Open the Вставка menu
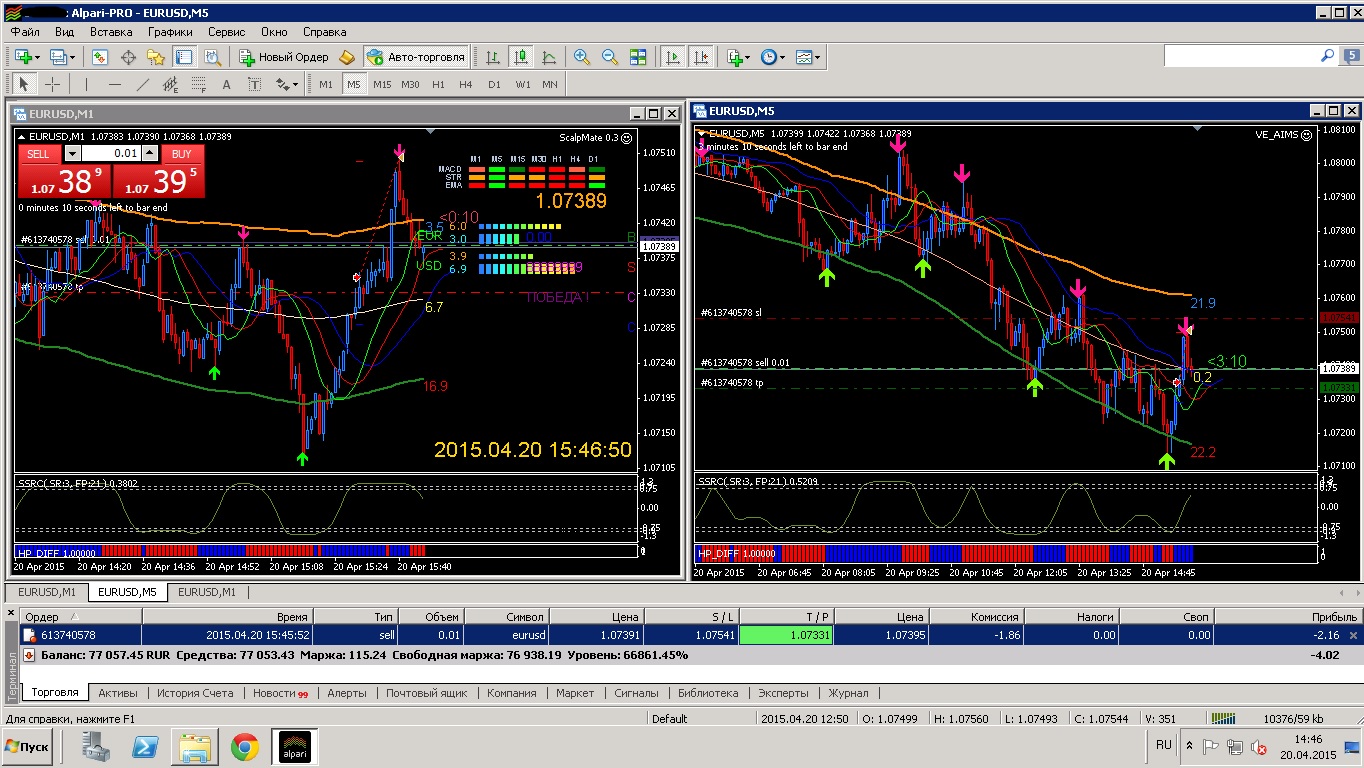 point(111,32)
